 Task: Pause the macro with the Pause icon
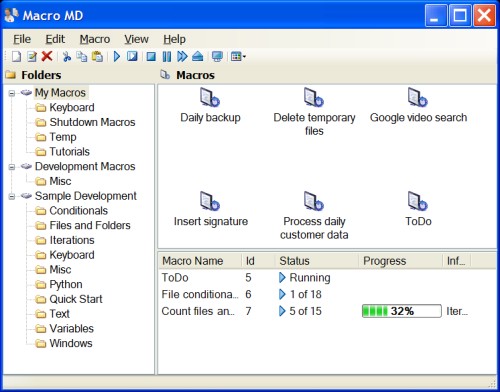tap(167, 57)
